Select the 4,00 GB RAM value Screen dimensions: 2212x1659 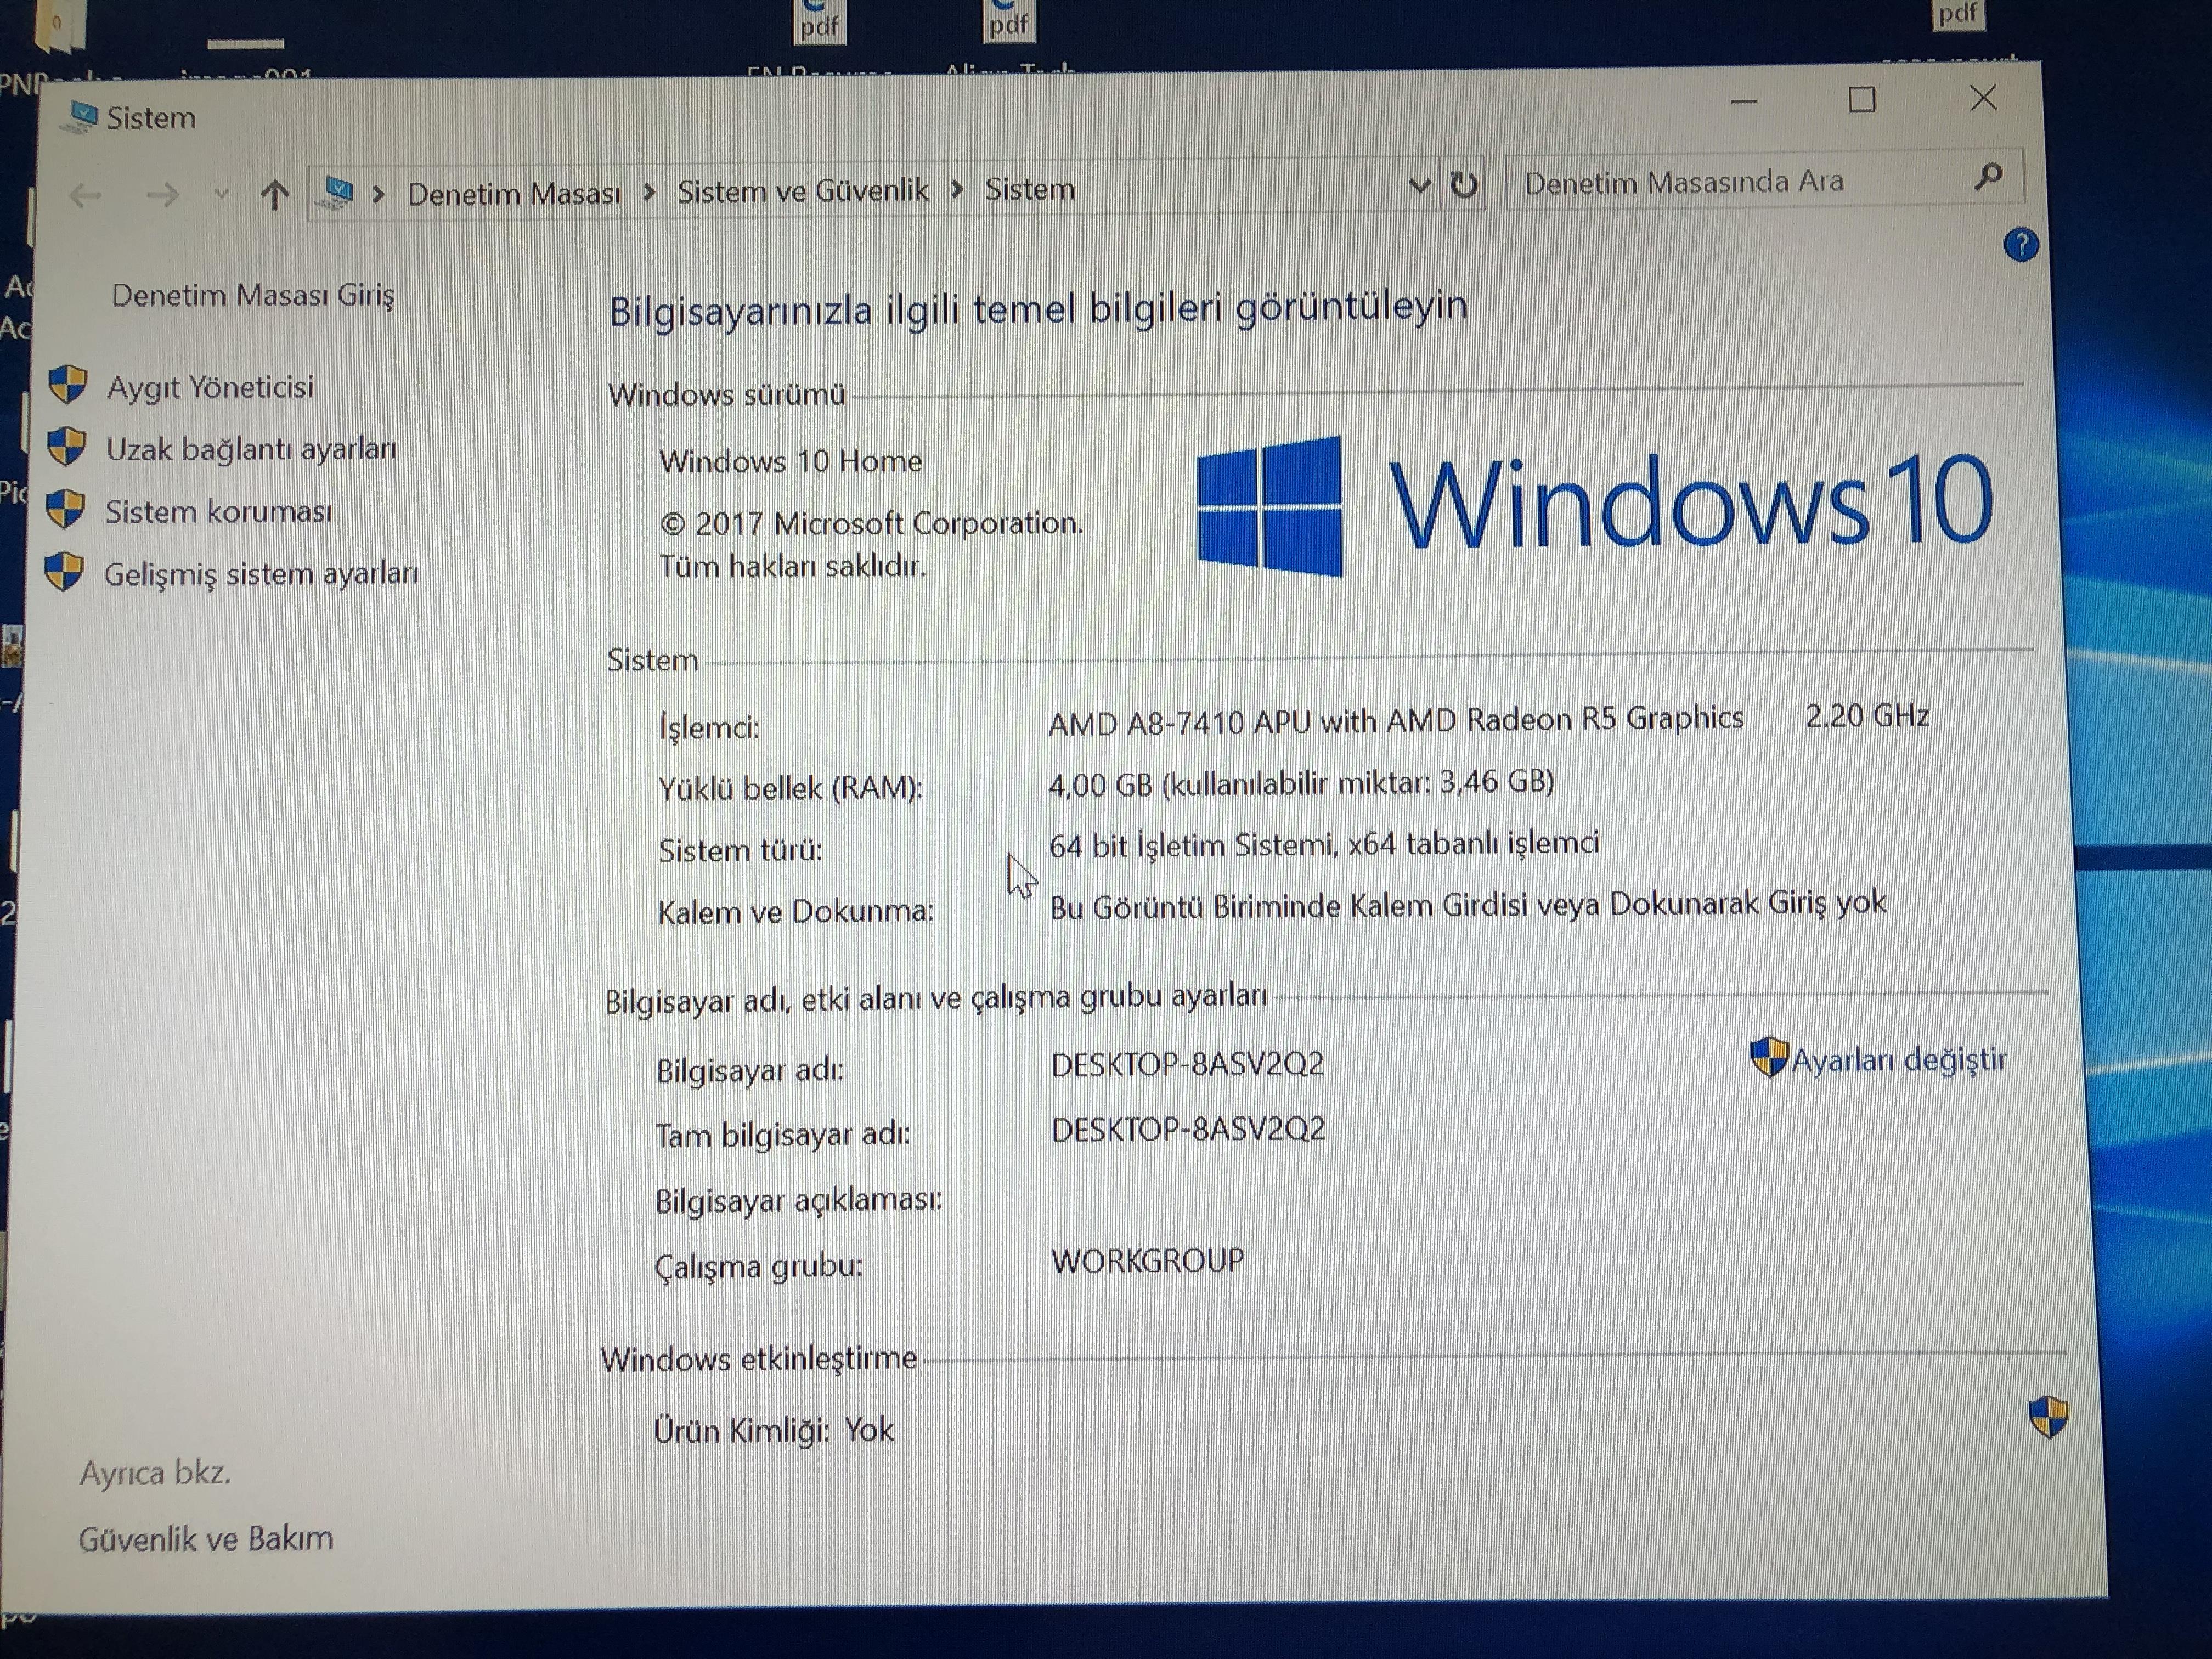pyautogui.click(x=1301, y=782)
